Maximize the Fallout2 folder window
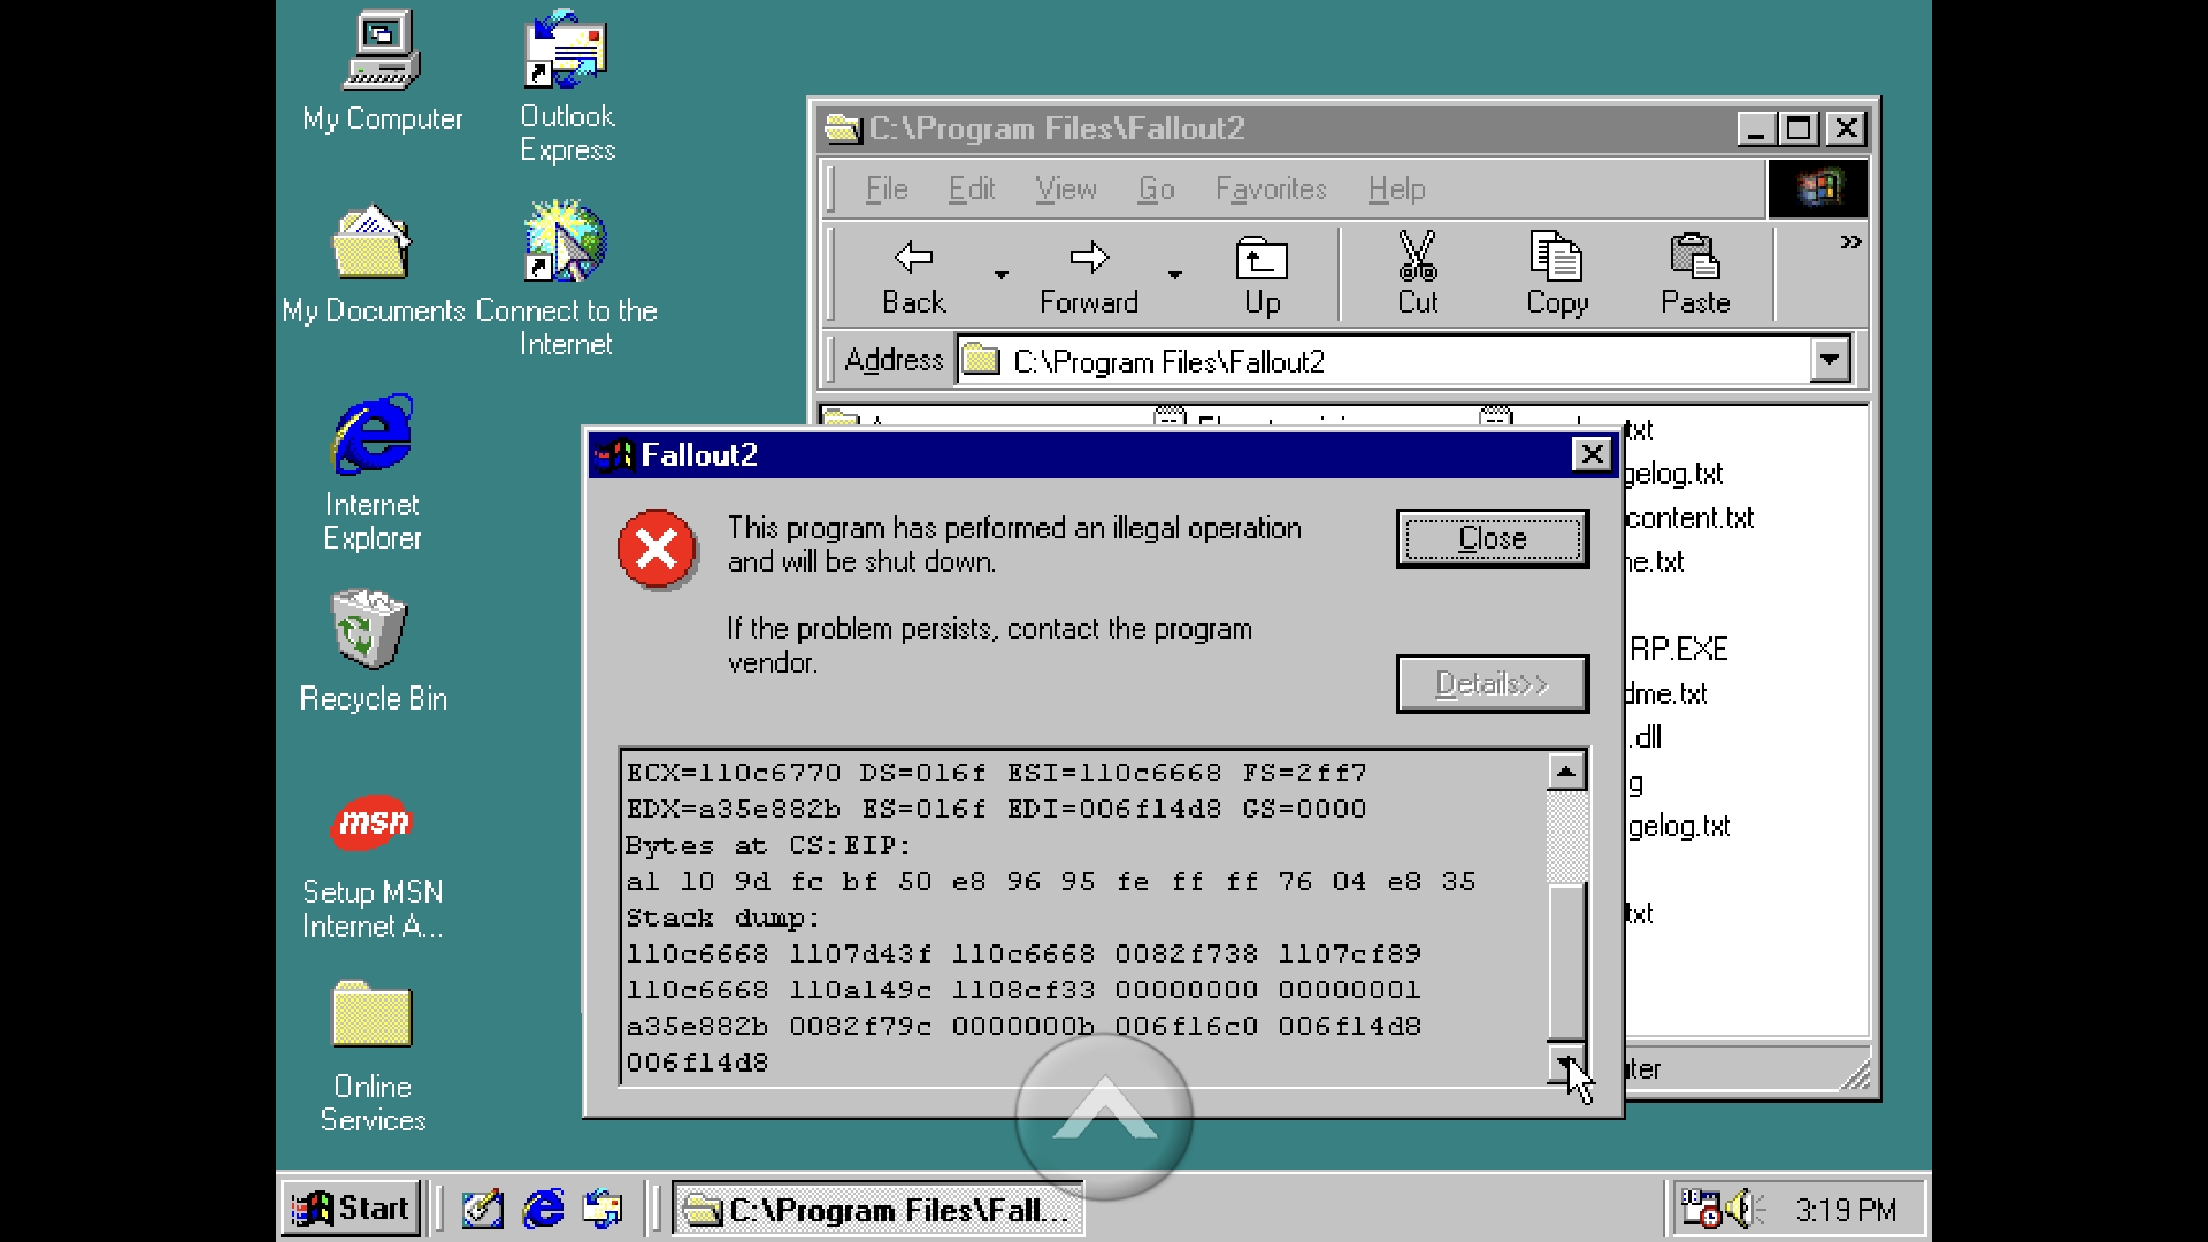This screenshot has width=2208, height=1242. (x=1799, y=129)
